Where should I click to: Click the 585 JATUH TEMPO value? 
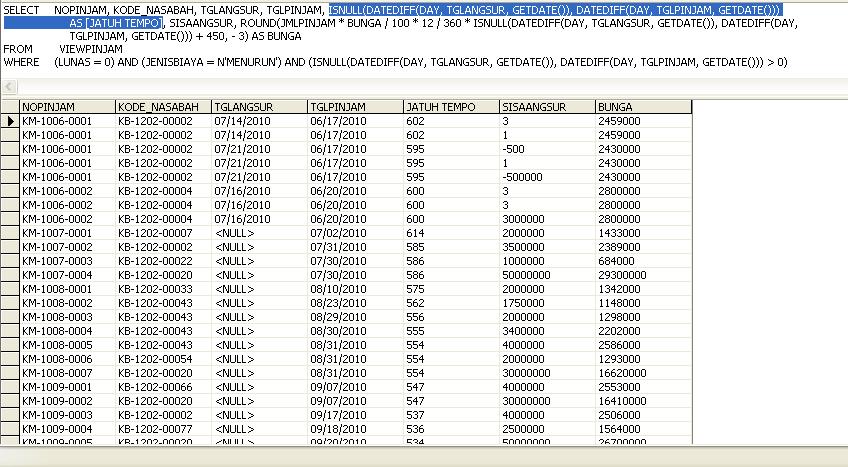pos(451,247)
